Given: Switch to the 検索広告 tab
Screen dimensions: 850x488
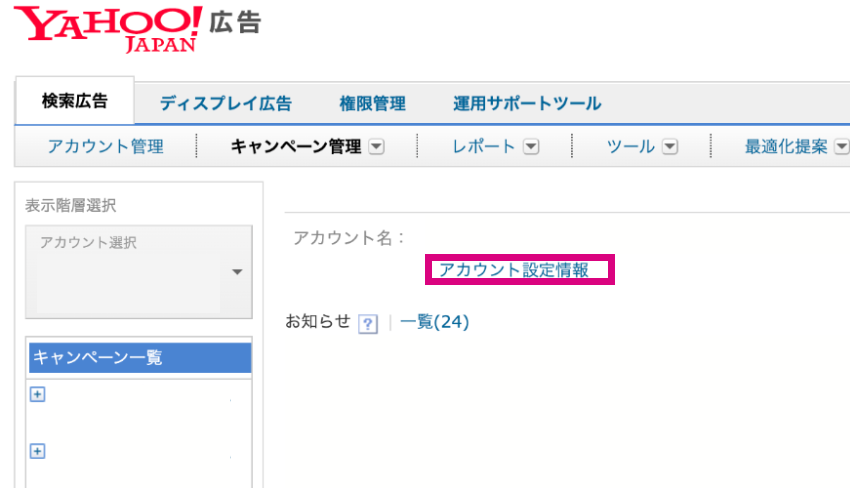Looking at the screenshot, I should coord(75,101).
